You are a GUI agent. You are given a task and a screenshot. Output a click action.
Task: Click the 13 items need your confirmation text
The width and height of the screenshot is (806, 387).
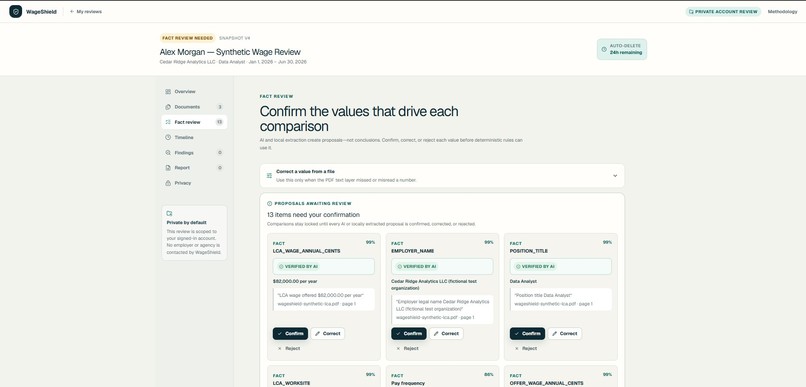pos(314,215)
